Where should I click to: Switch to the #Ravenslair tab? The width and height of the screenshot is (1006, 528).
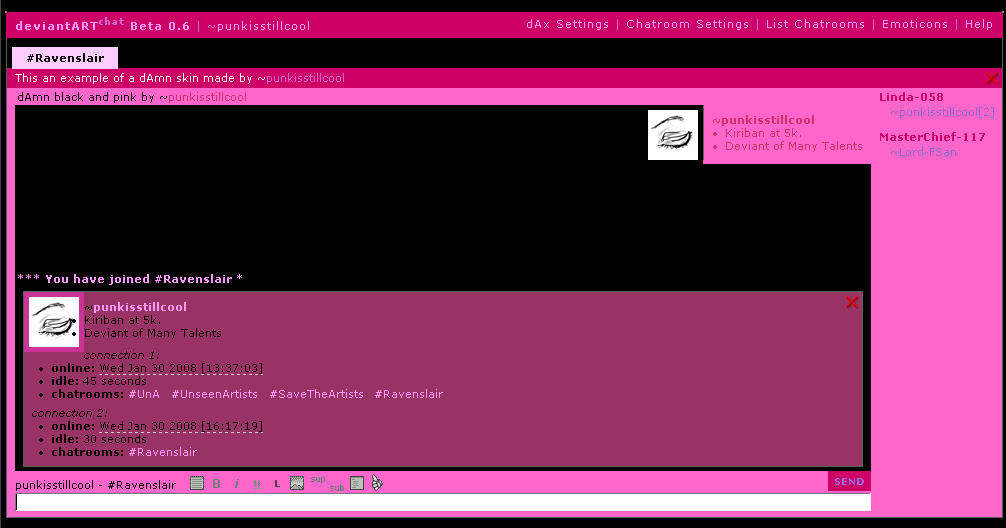tap(65, 58)
